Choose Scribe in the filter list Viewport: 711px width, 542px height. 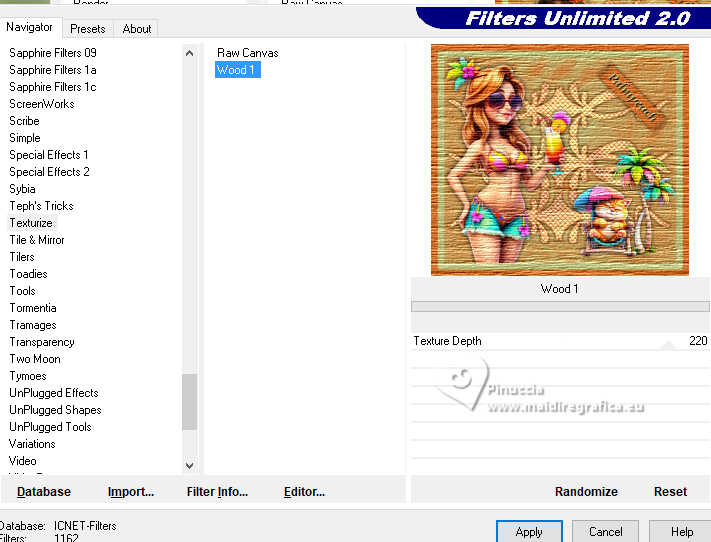(x=24, y=121)
